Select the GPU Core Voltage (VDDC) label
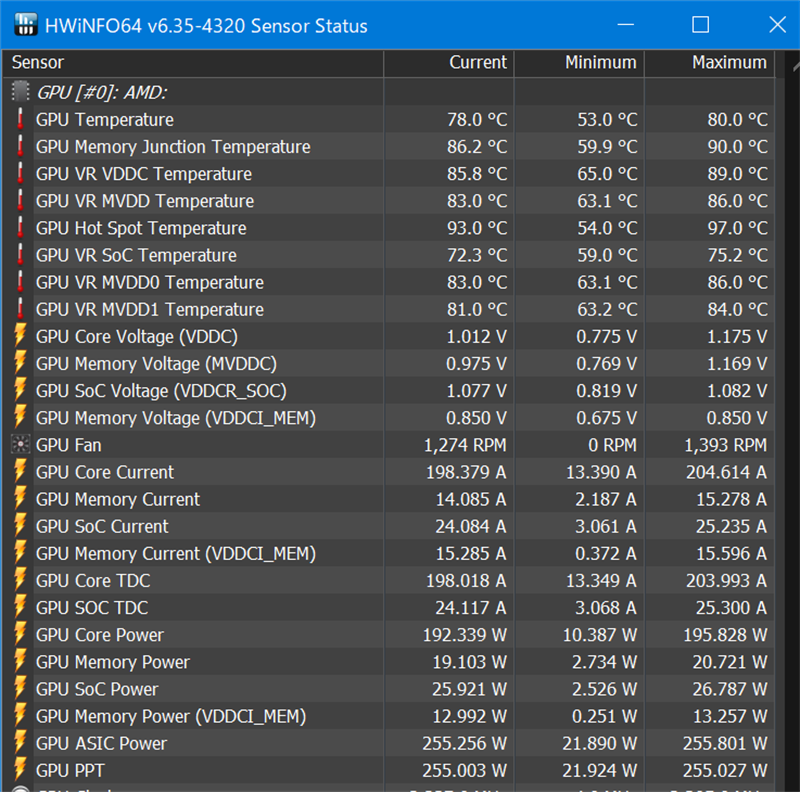 click(x=137, y=337)
